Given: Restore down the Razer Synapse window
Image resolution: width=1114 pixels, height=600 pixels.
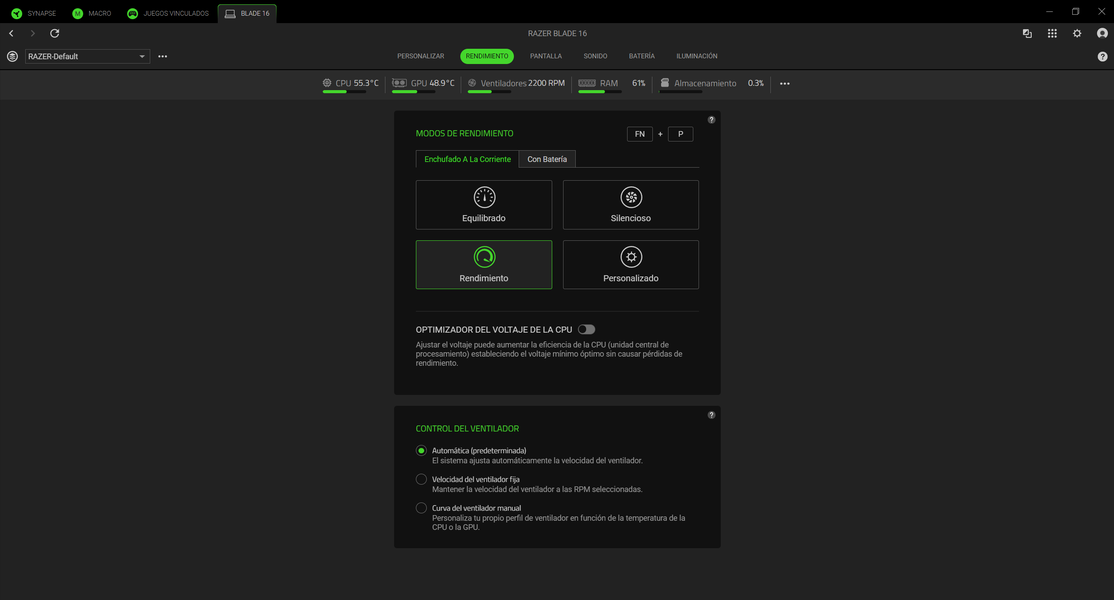Looking at the screenshot, I should point(1076,11).
